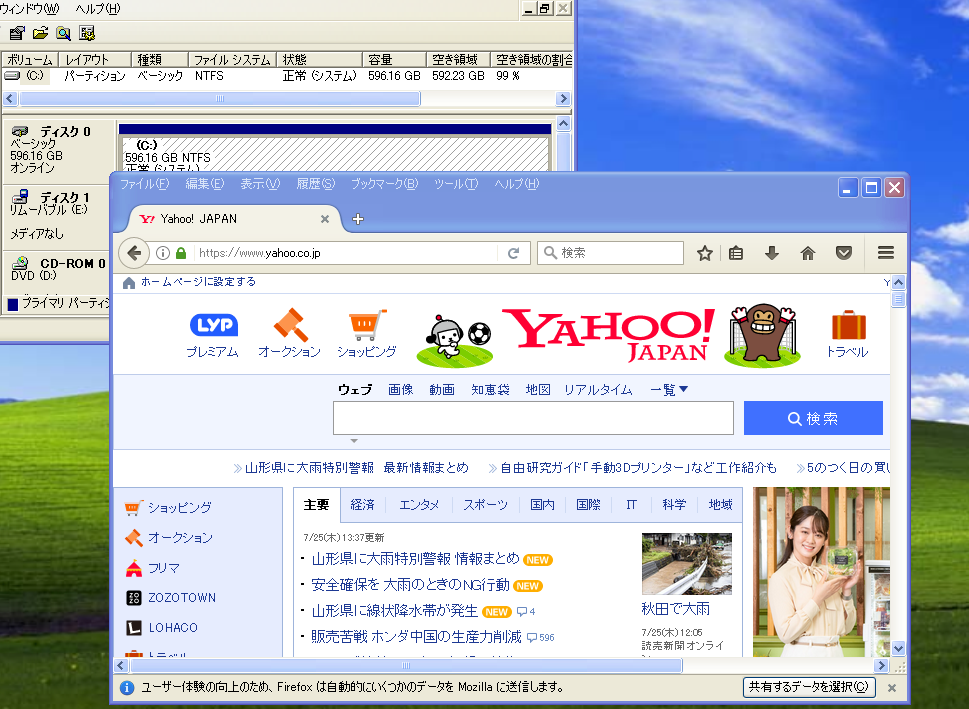Click the Yahoo! JAPAN logo
The width and height of the screenshot is (969, 709).
pyautogui.click(x=609, y=334)
